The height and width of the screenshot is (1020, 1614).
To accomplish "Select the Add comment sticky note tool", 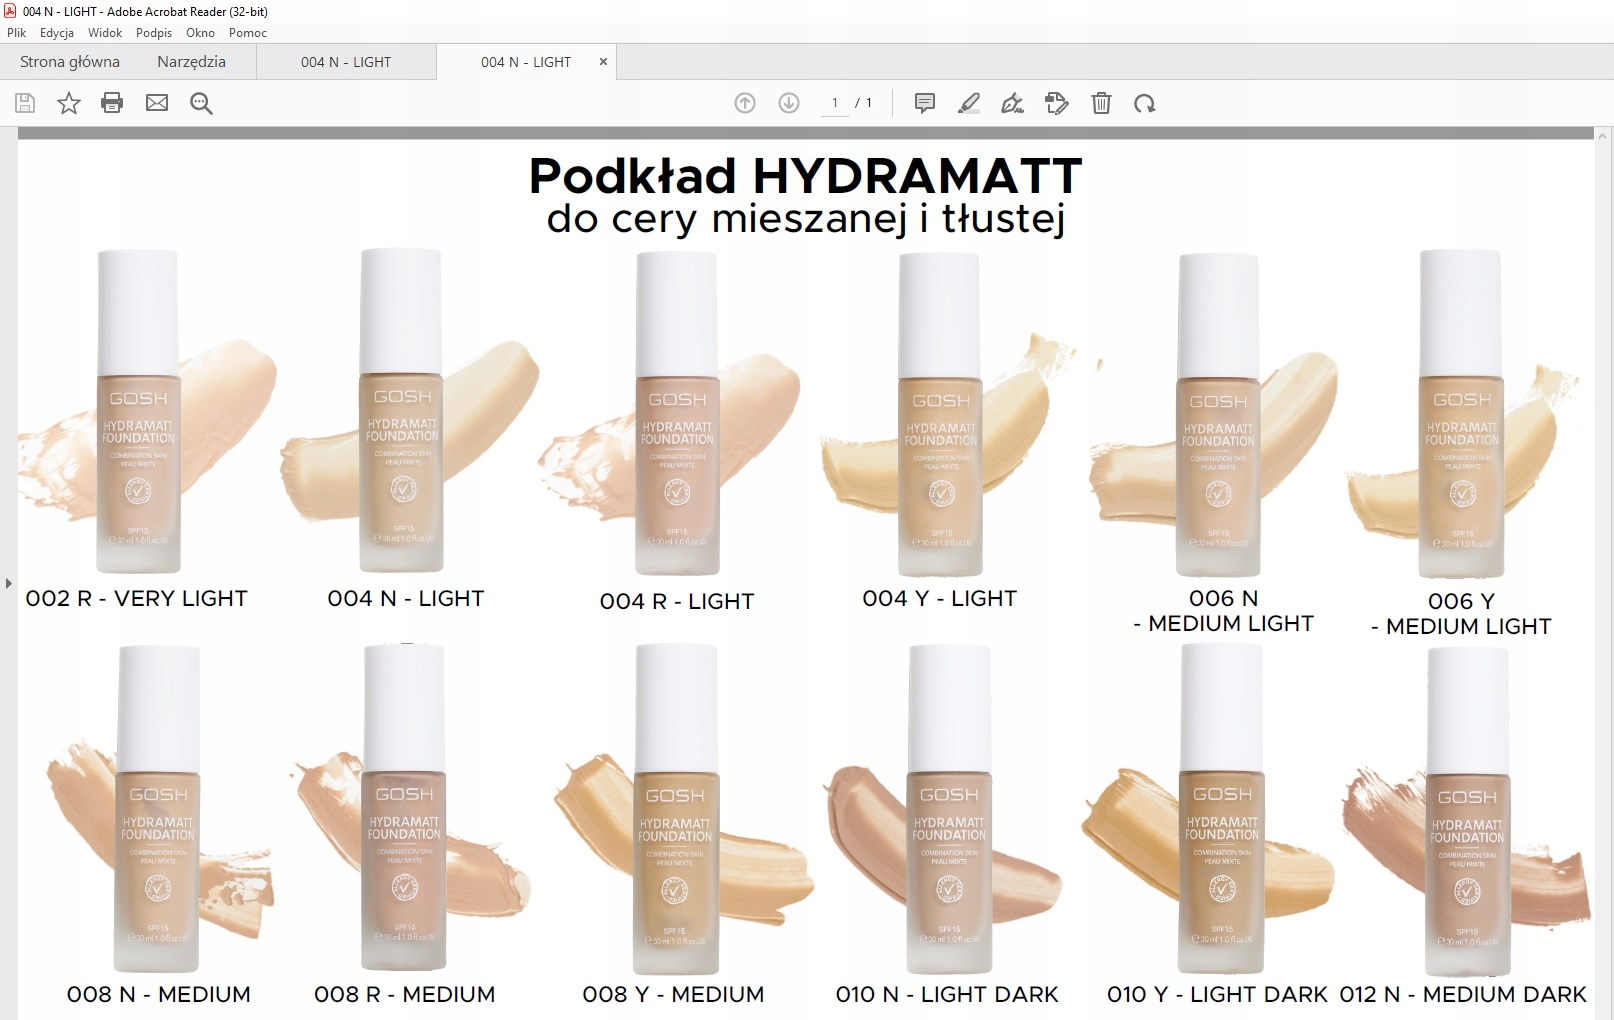I will click(x=925, y=103).
